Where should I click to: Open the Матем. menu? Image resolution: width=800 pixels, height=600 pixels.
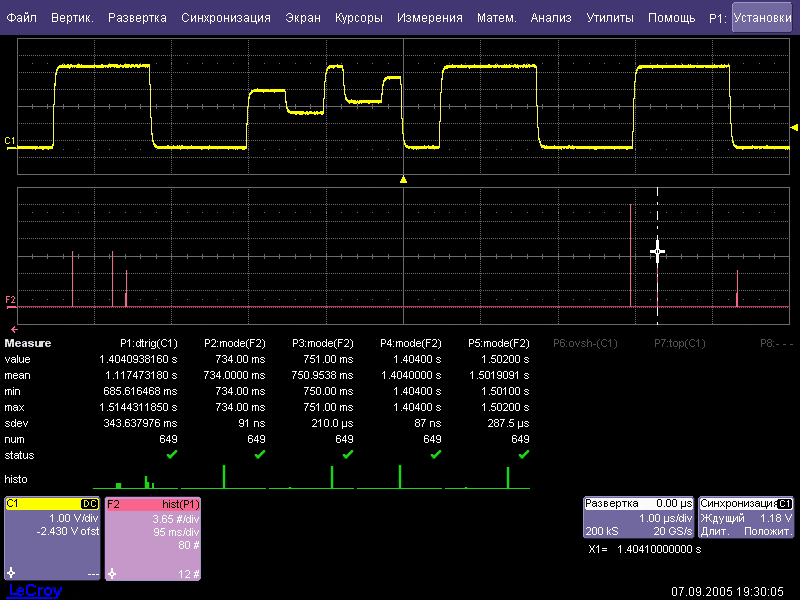(x=496, y=18)
